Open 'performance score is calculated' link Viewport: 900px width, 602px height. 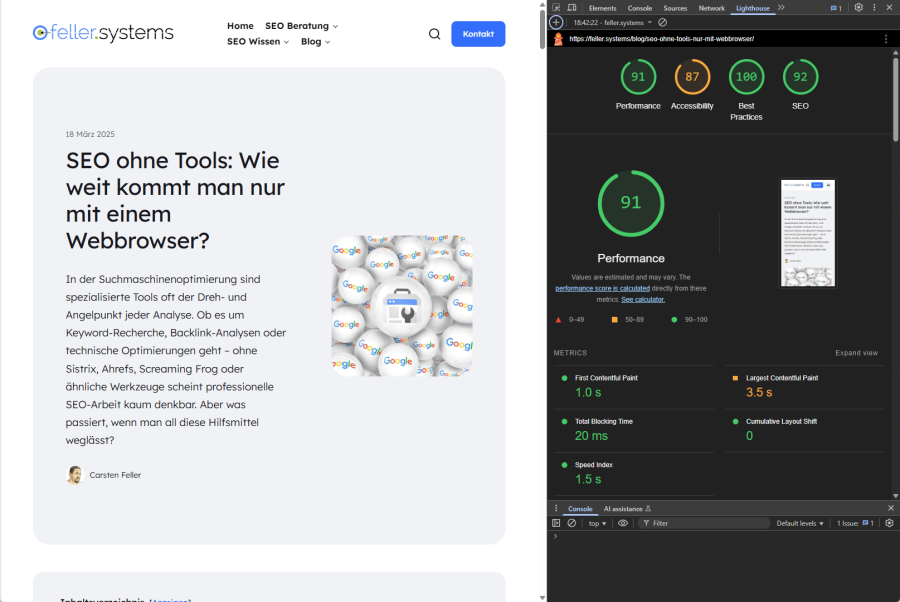[602, 289]
